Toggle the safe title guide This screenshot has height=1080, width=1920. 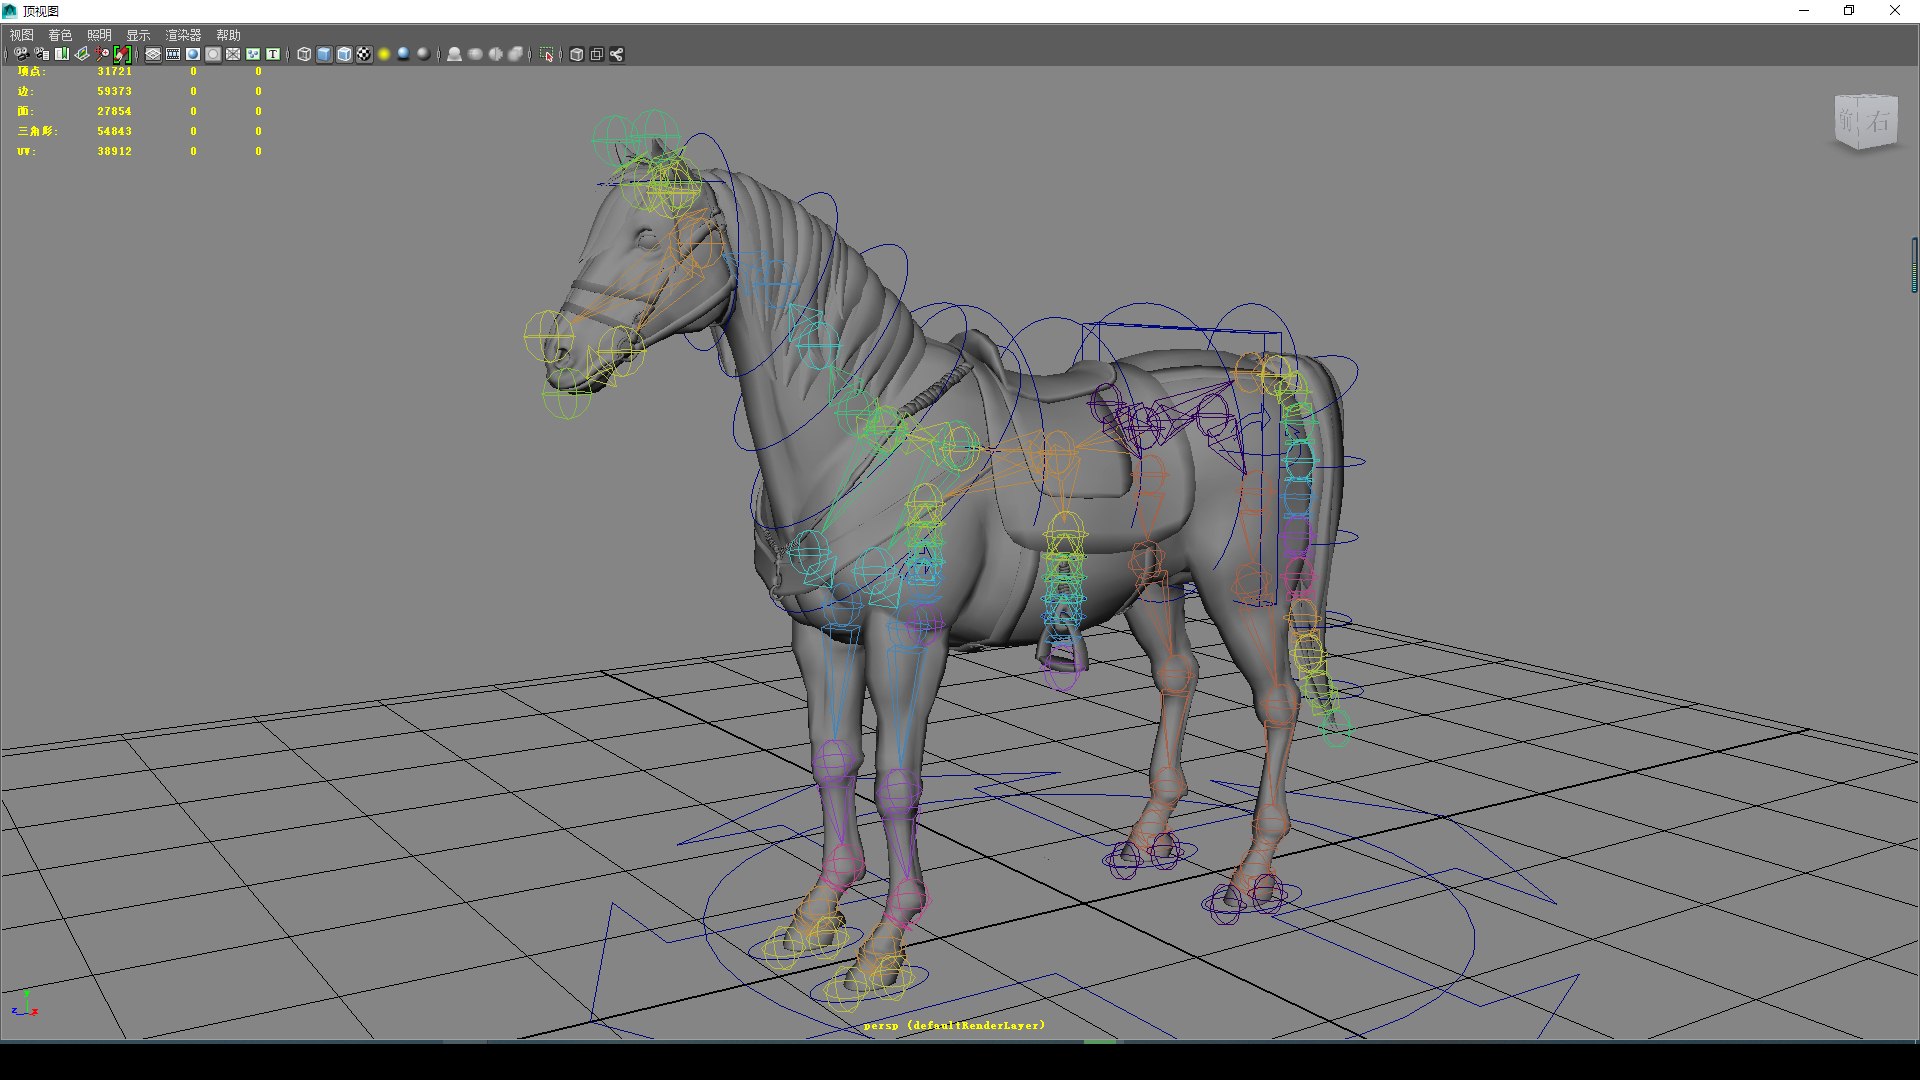(273, 54)
